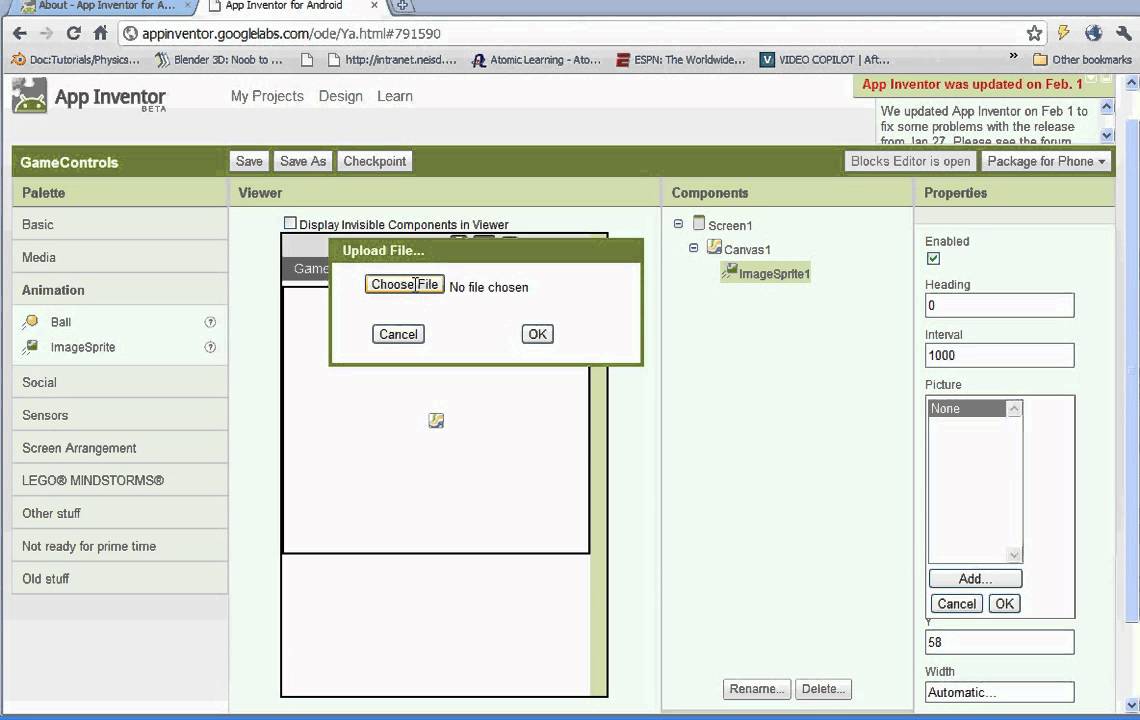Open the intranet.neisd bookmark
Viewport: 1140px width, 720px height.
pos(392,60)
